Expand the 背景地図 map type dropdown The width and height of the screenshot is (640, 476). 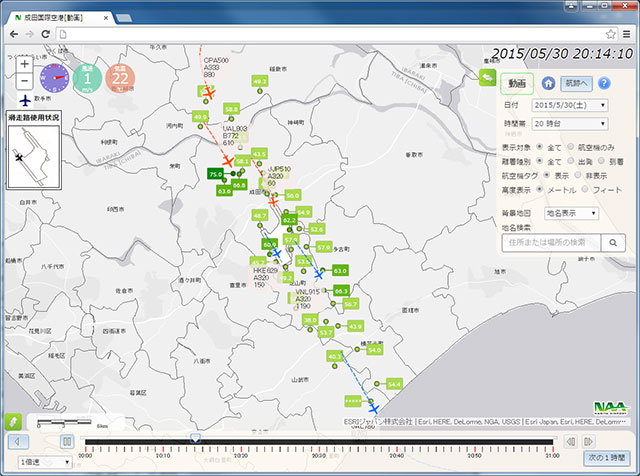pos(571,212)
